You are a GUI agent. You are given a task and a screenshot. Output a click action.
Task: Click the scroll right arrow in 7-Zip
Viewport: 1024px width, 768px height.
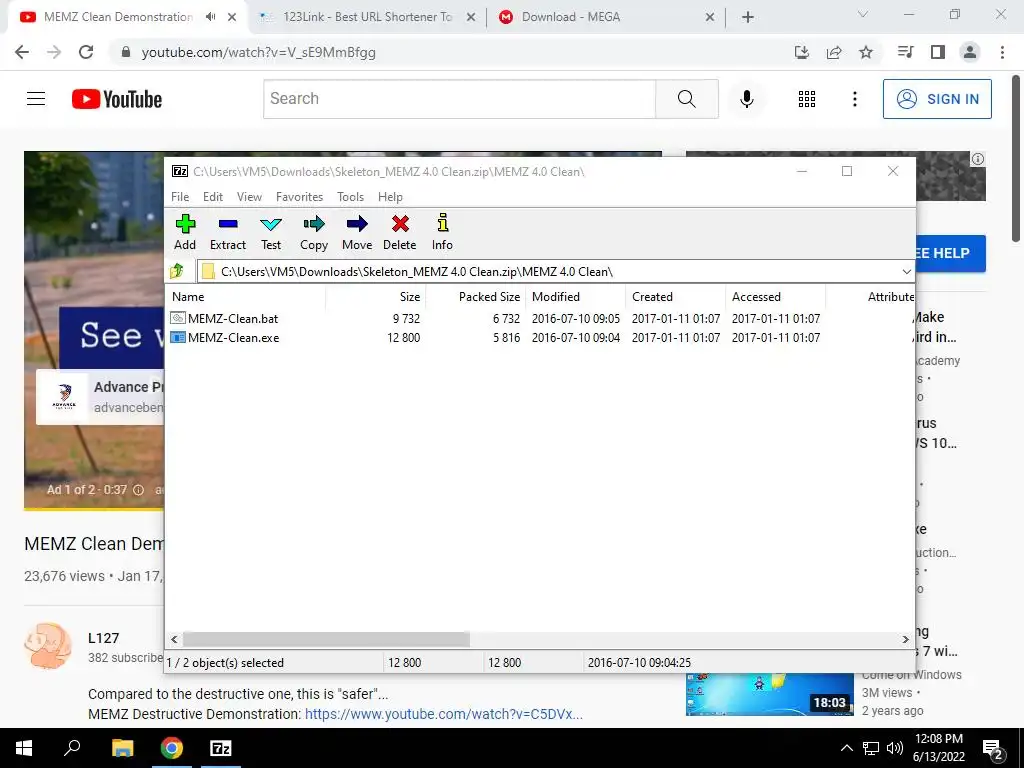tap(906, 639)
